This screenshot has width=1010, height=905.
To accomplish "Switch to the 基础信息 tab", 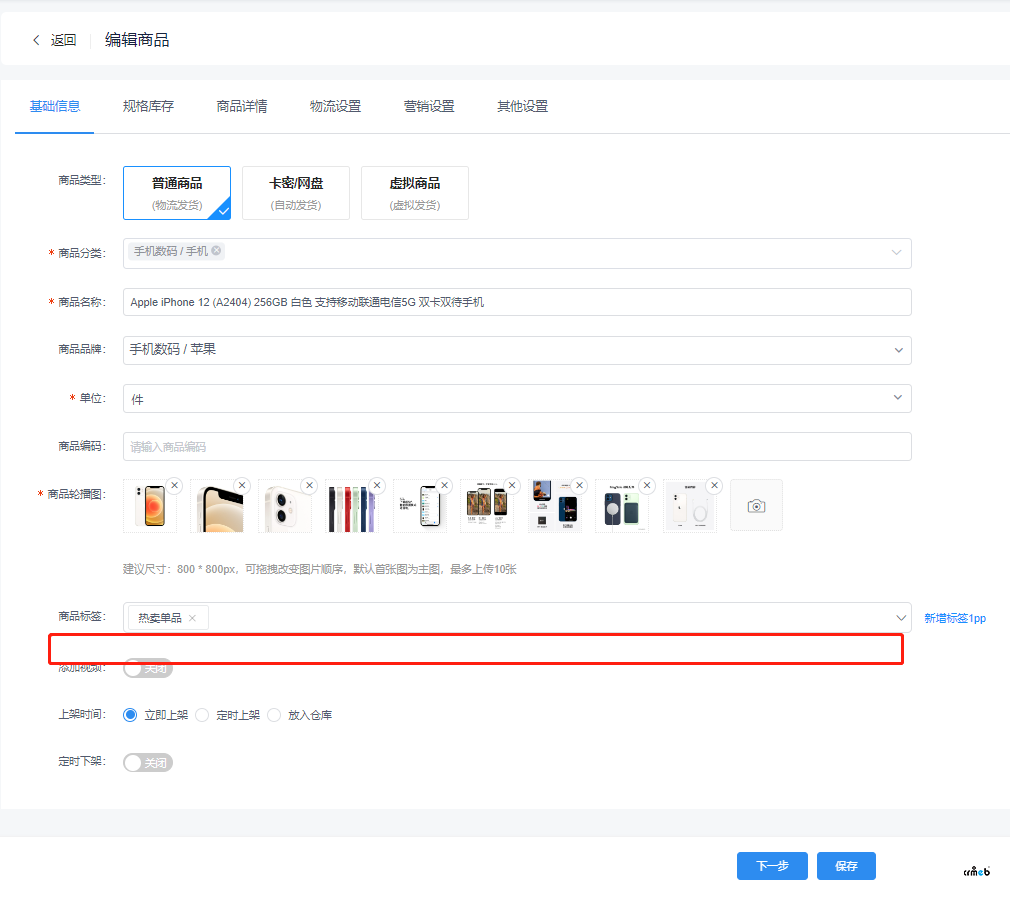I will (x=55, y=106).
